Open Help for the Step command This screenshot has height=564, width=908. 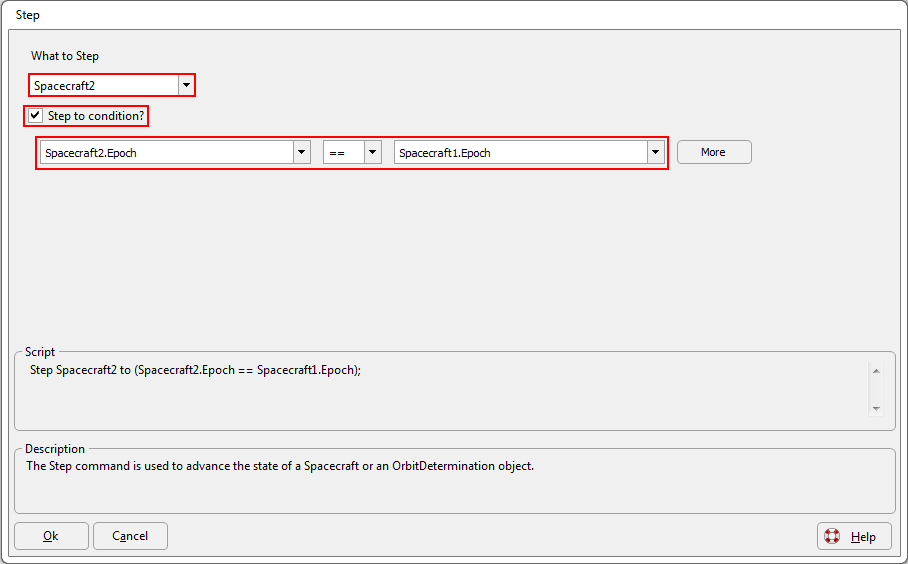pos(854,536)
